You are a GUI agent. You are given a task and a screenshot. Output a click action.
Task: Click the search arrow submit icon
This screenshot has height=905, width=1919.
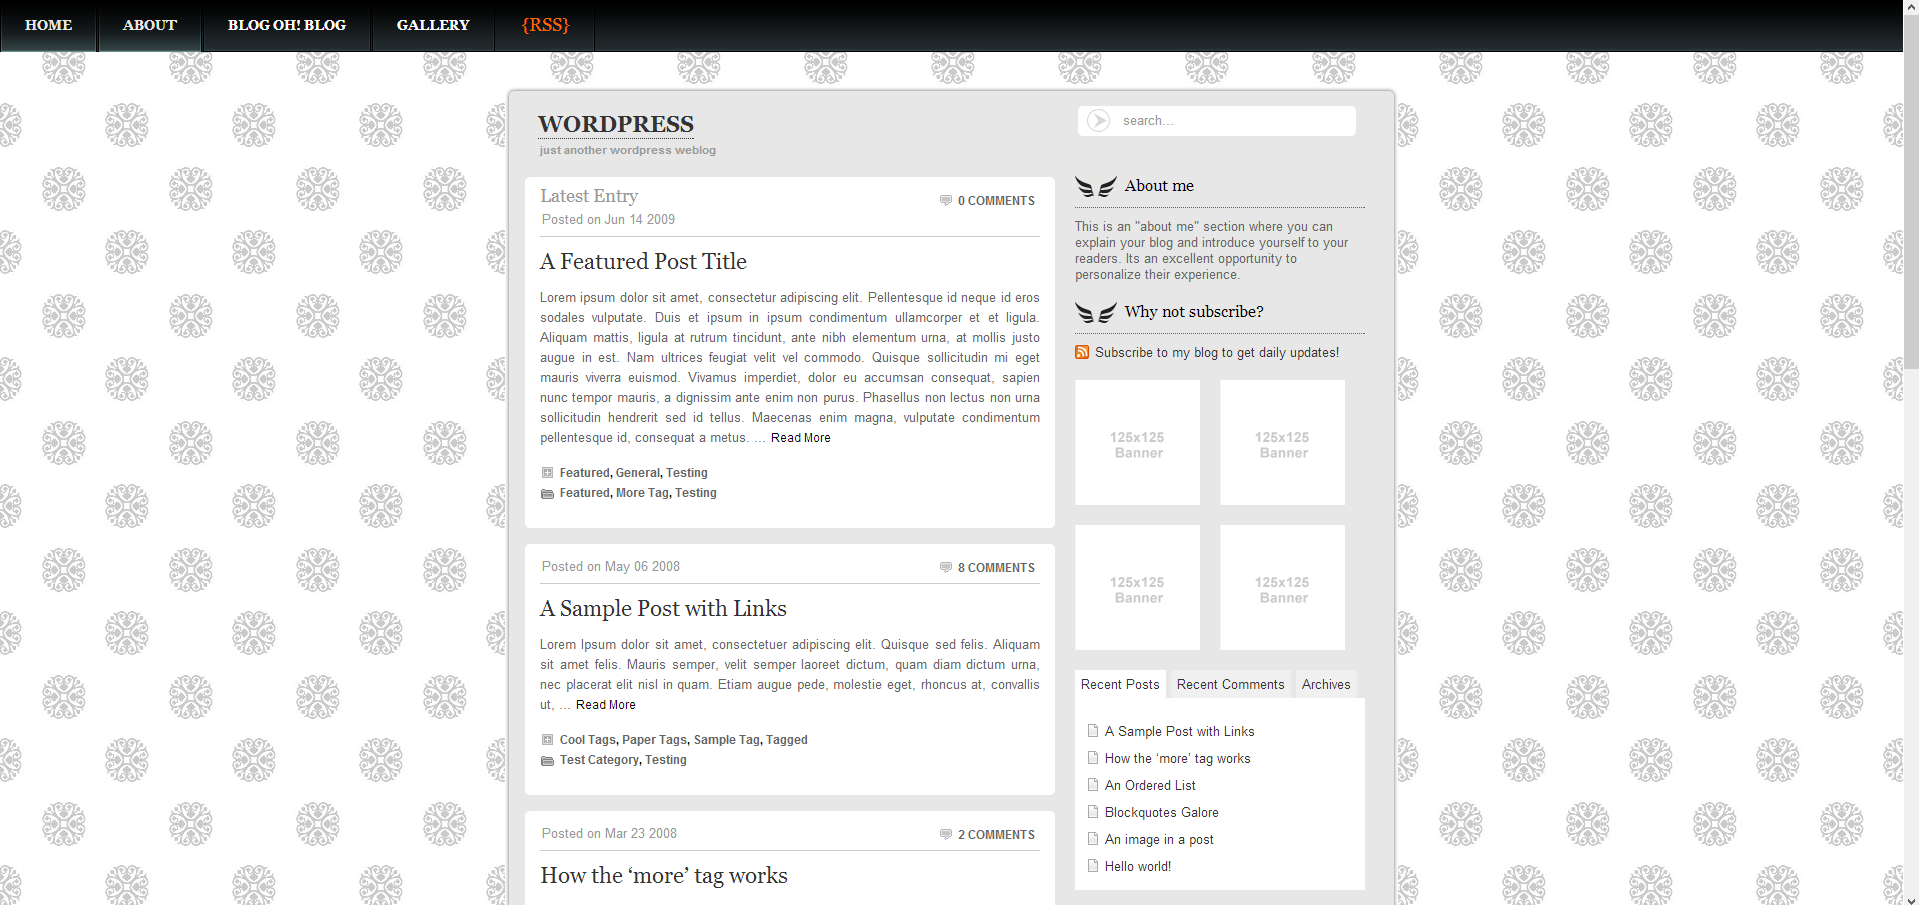click(1098, 121)
